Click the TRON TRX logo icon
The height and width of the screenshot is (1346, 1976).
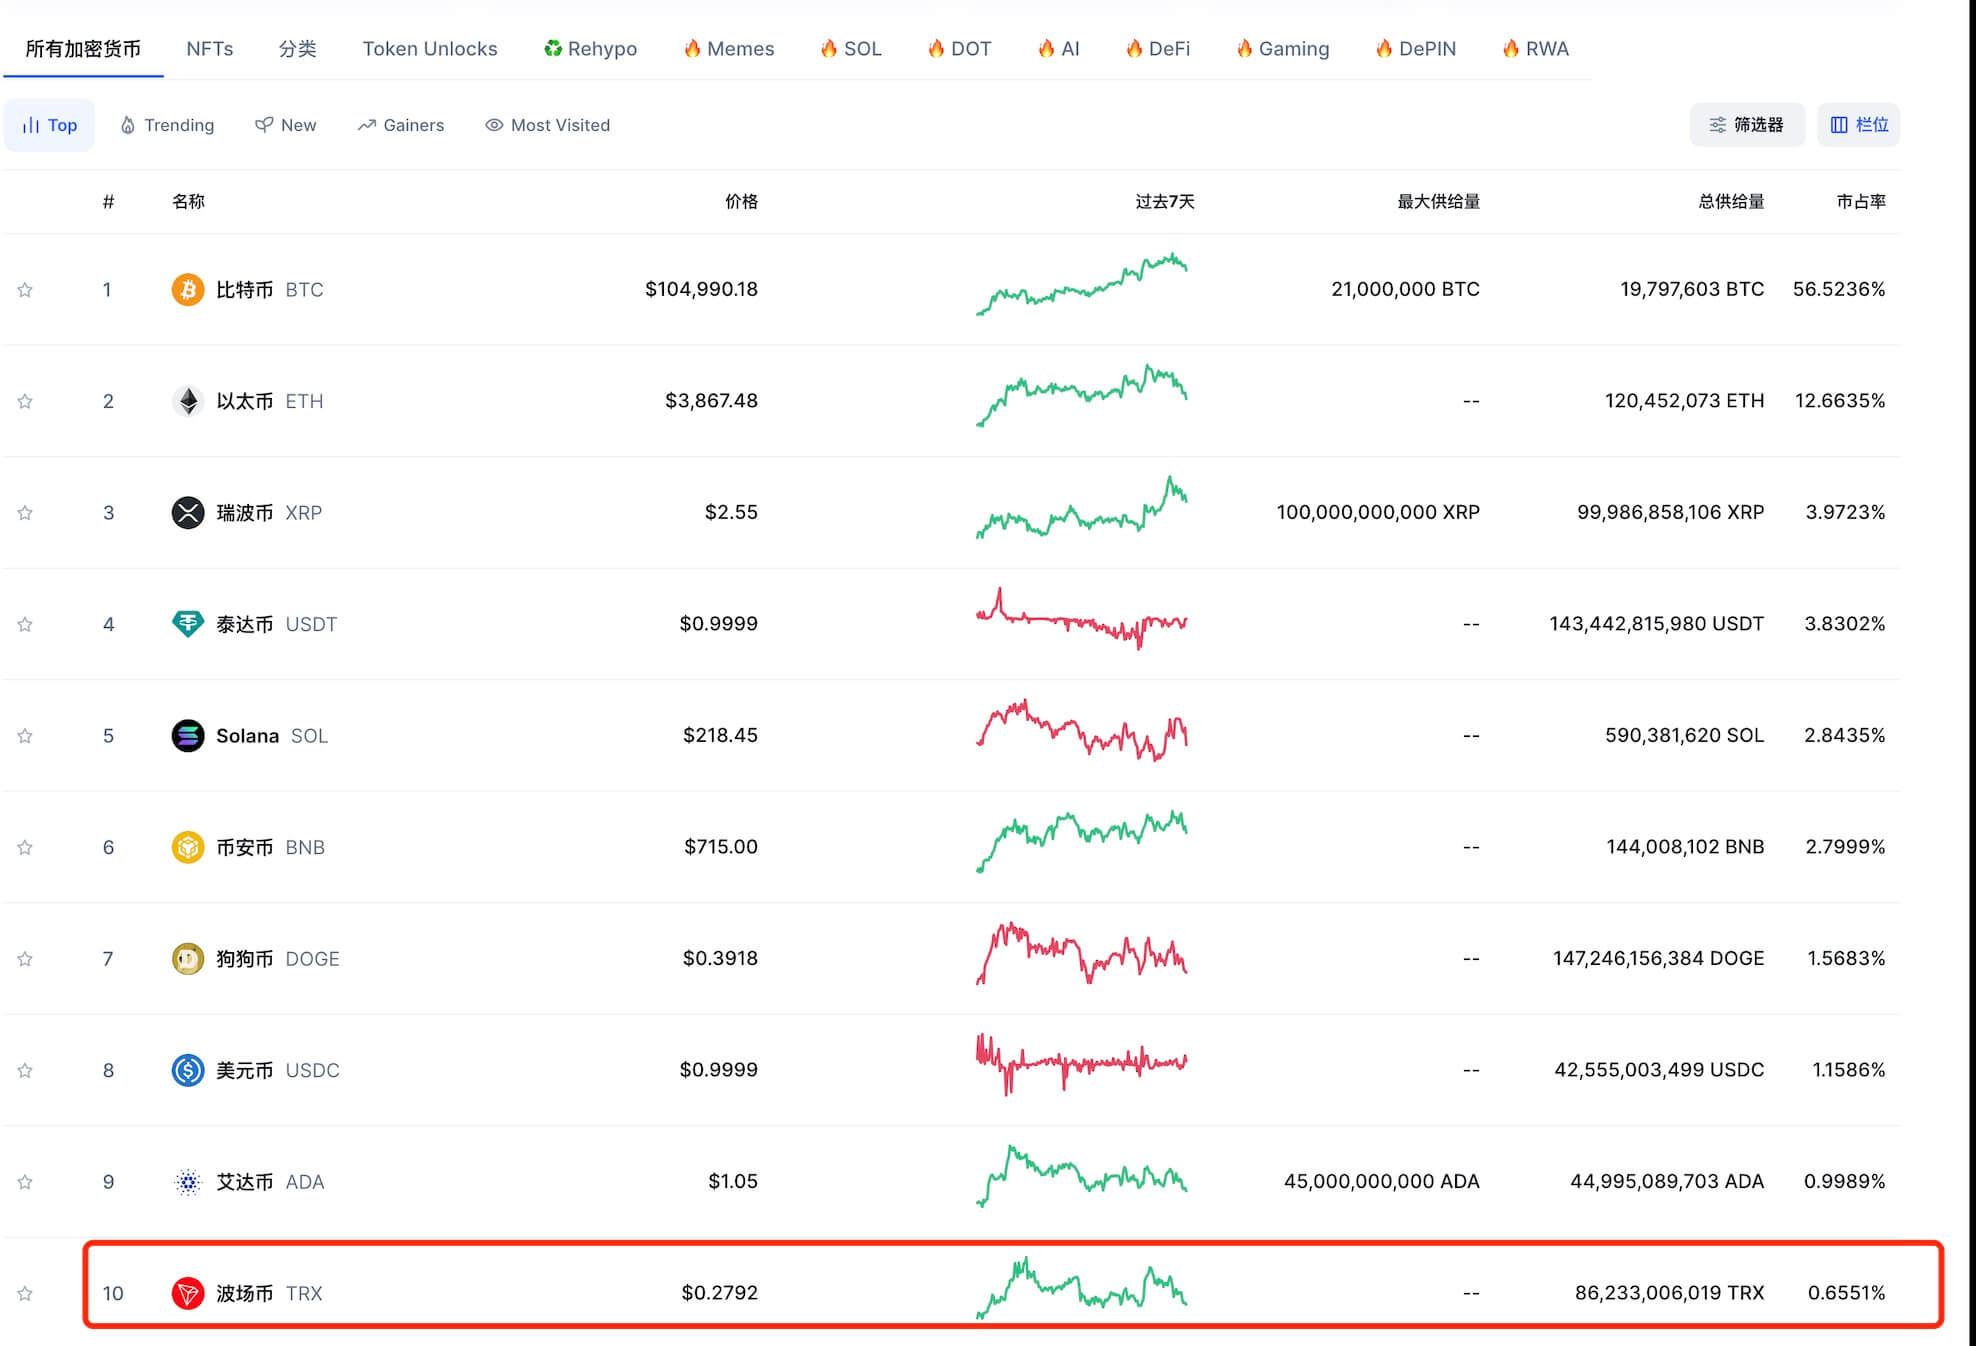tap(188, 1293)
